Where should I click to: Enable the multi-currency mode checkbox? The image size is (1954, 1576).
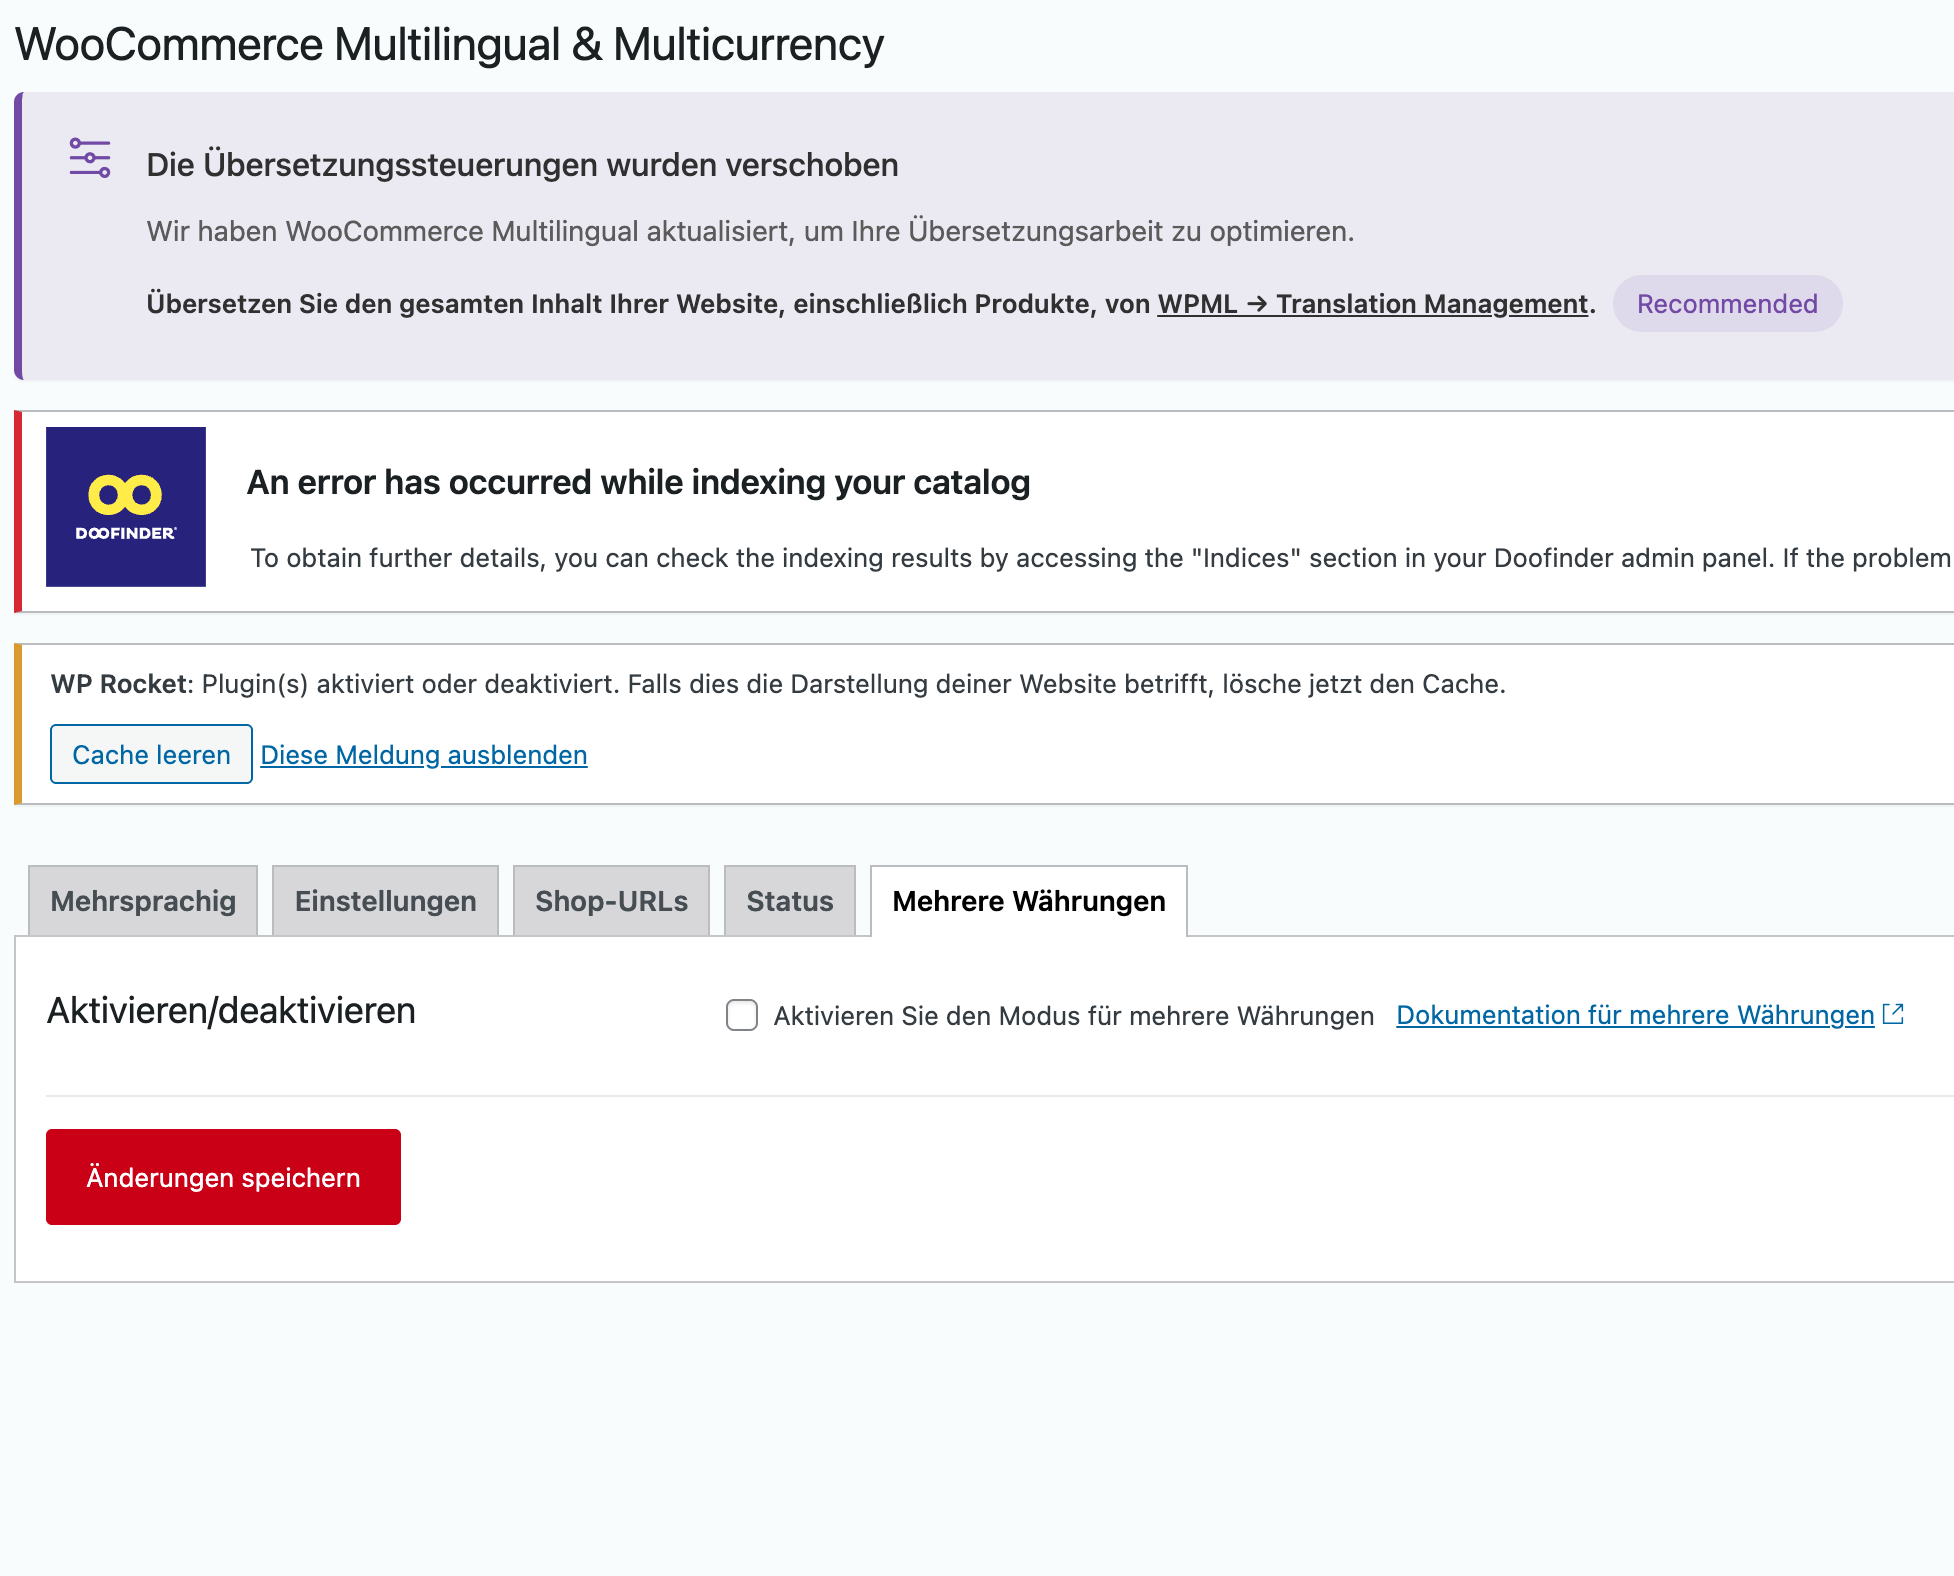pos(742,1015)
